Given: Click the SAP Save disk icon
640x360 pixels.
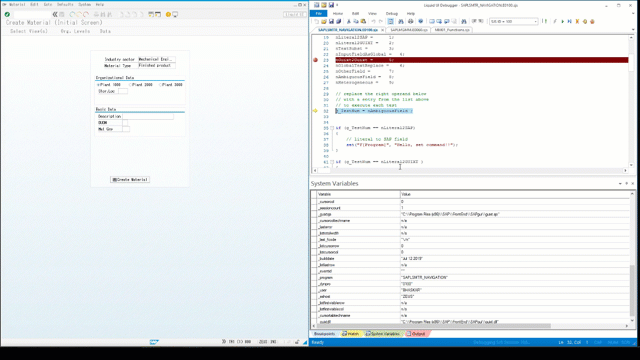Looking at the screenshot, I should pos(62,14).
